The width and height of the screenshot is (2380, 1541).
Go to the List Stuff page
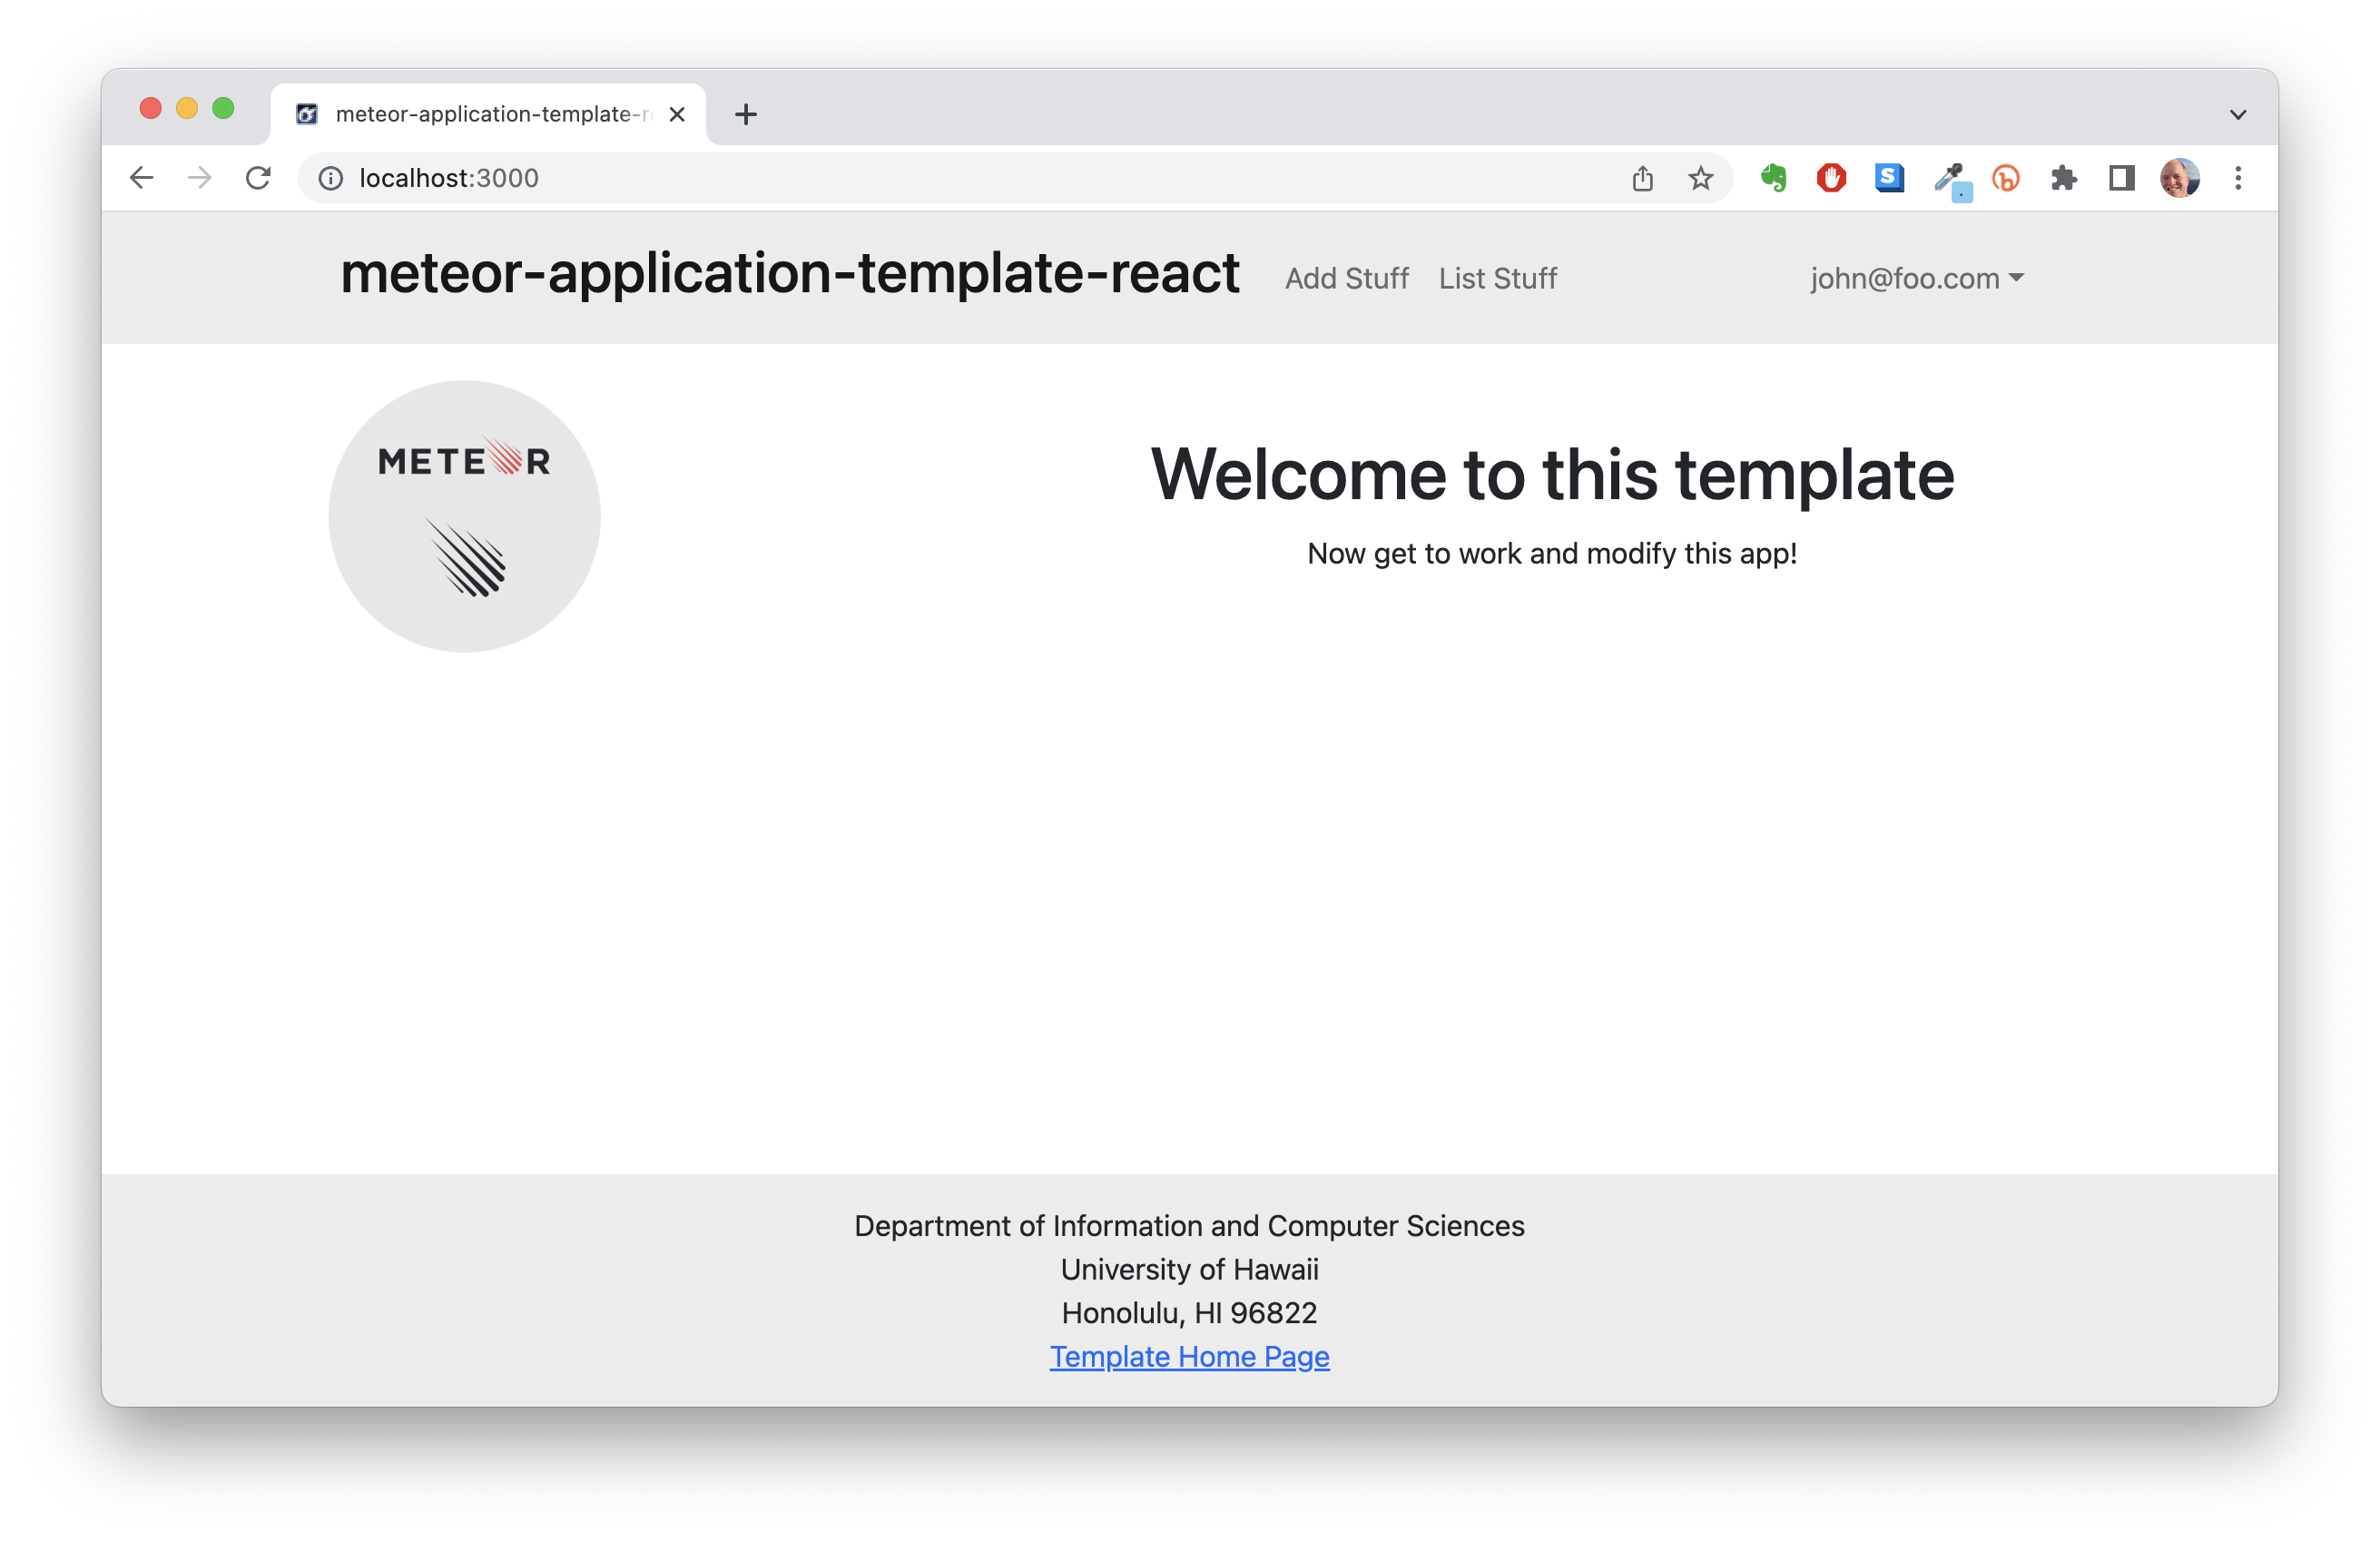click(x=1497, y=278)
